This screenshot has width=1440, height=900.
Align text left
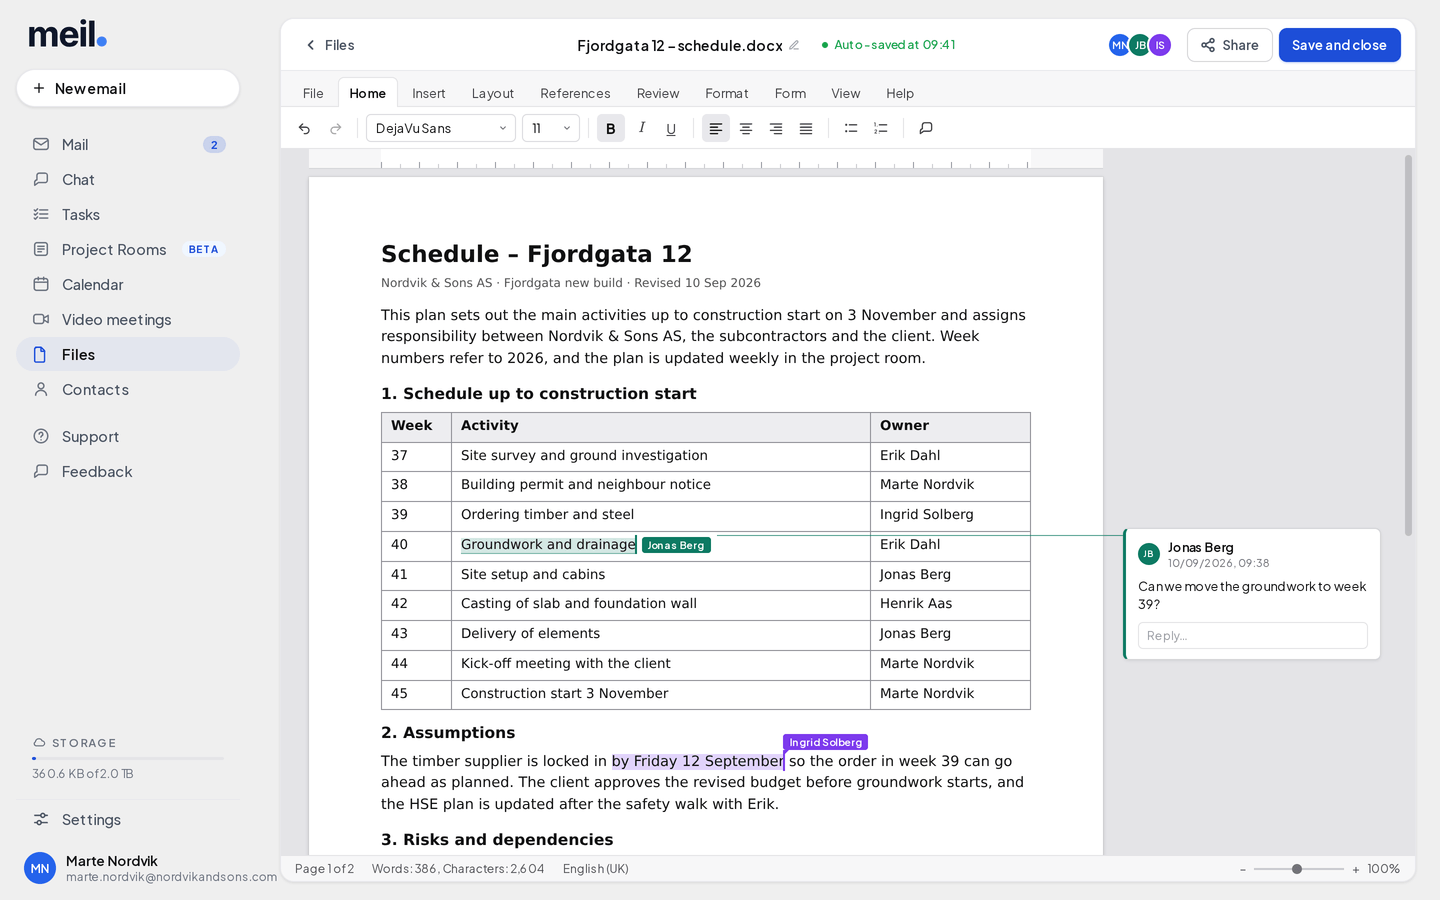tap(716, 128)
